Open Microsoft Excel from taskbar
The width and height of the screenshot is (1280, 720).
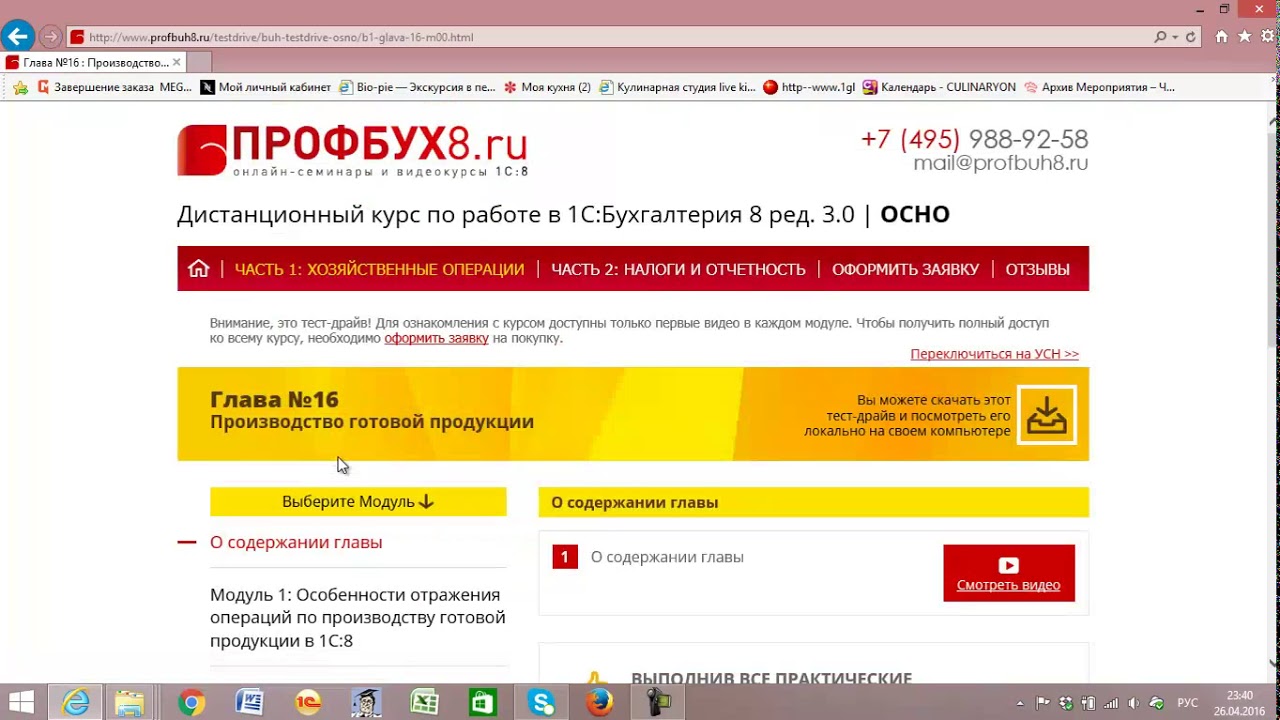pyautogui.click(x=425, y=703)
